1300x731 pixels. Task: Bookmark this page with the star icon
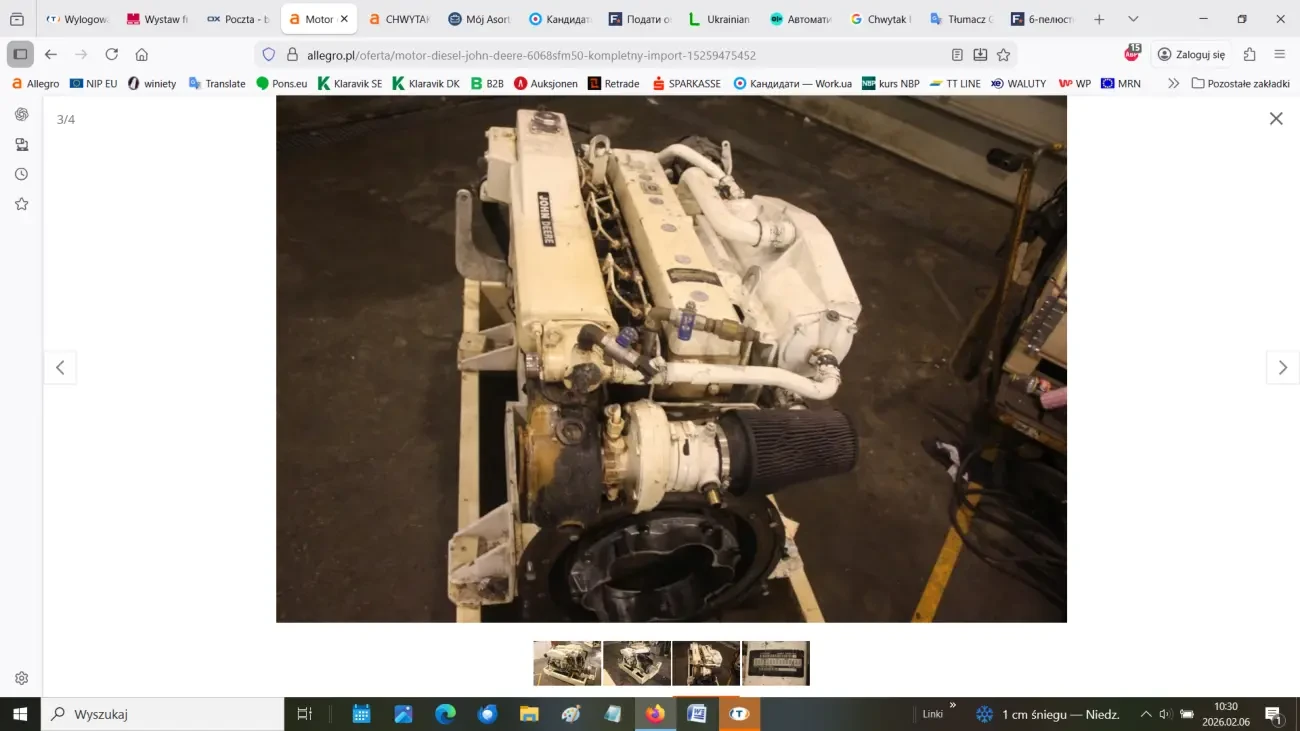coord(1003,55)
